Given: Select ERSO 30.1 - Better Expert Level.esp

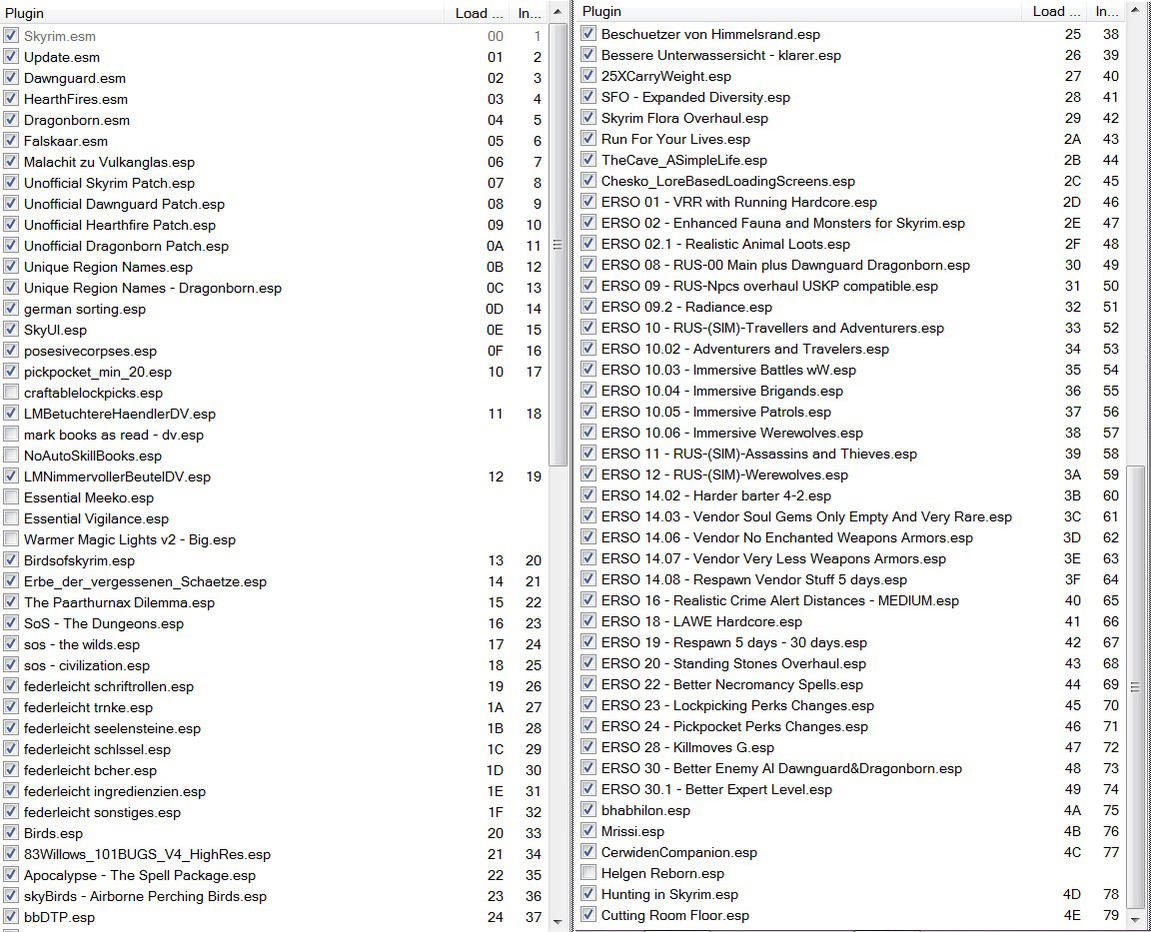Looking at the screenshot, I should tap(716, 789).
